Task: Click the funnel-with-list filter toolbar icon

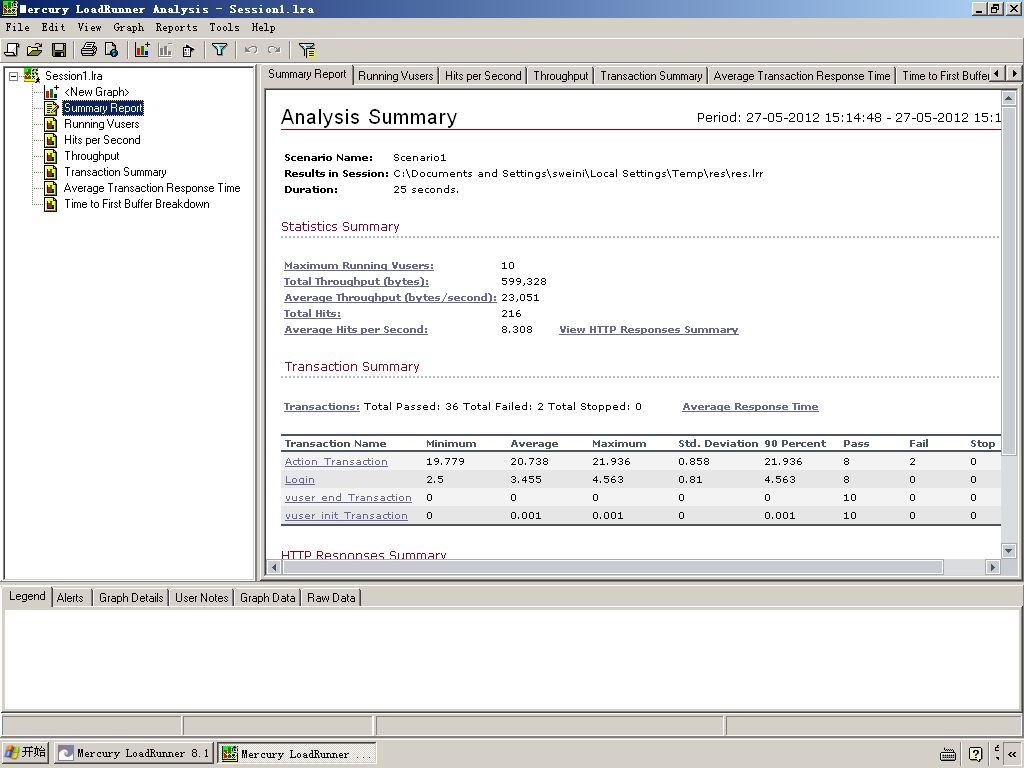Action: [x=306, y=50]
